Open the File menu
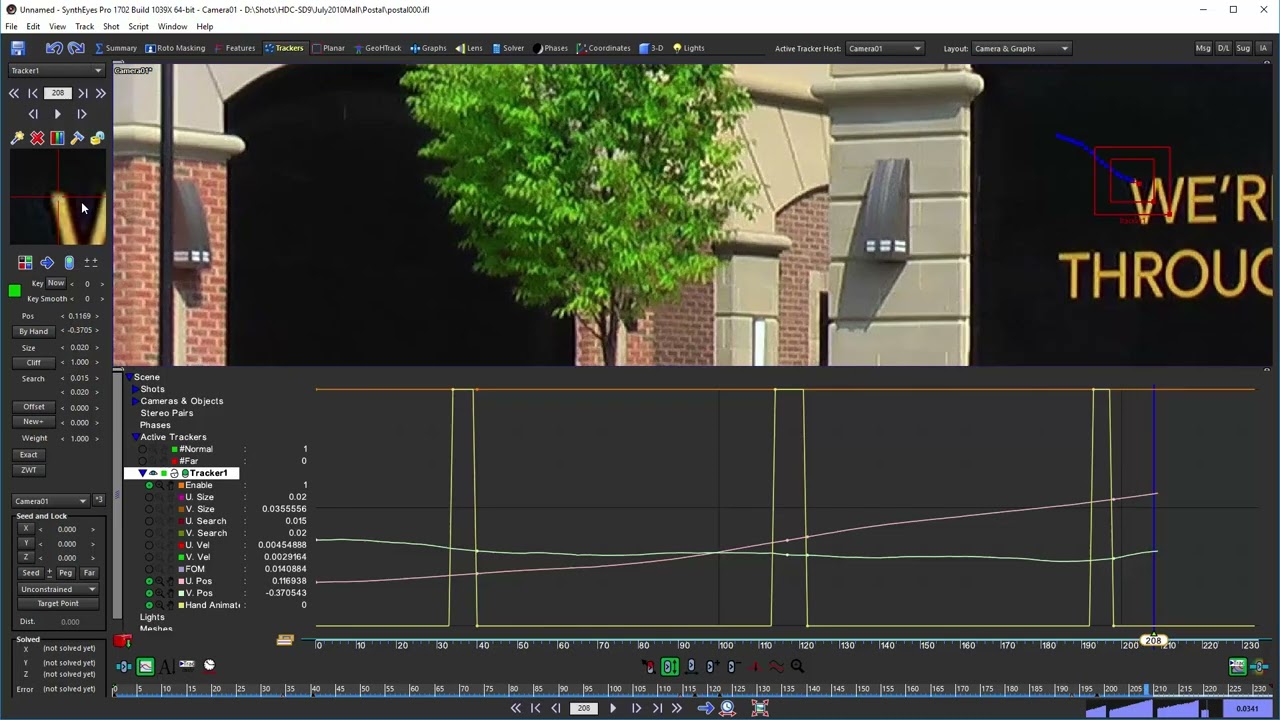 pyautogui.click(x=11, y=27)
